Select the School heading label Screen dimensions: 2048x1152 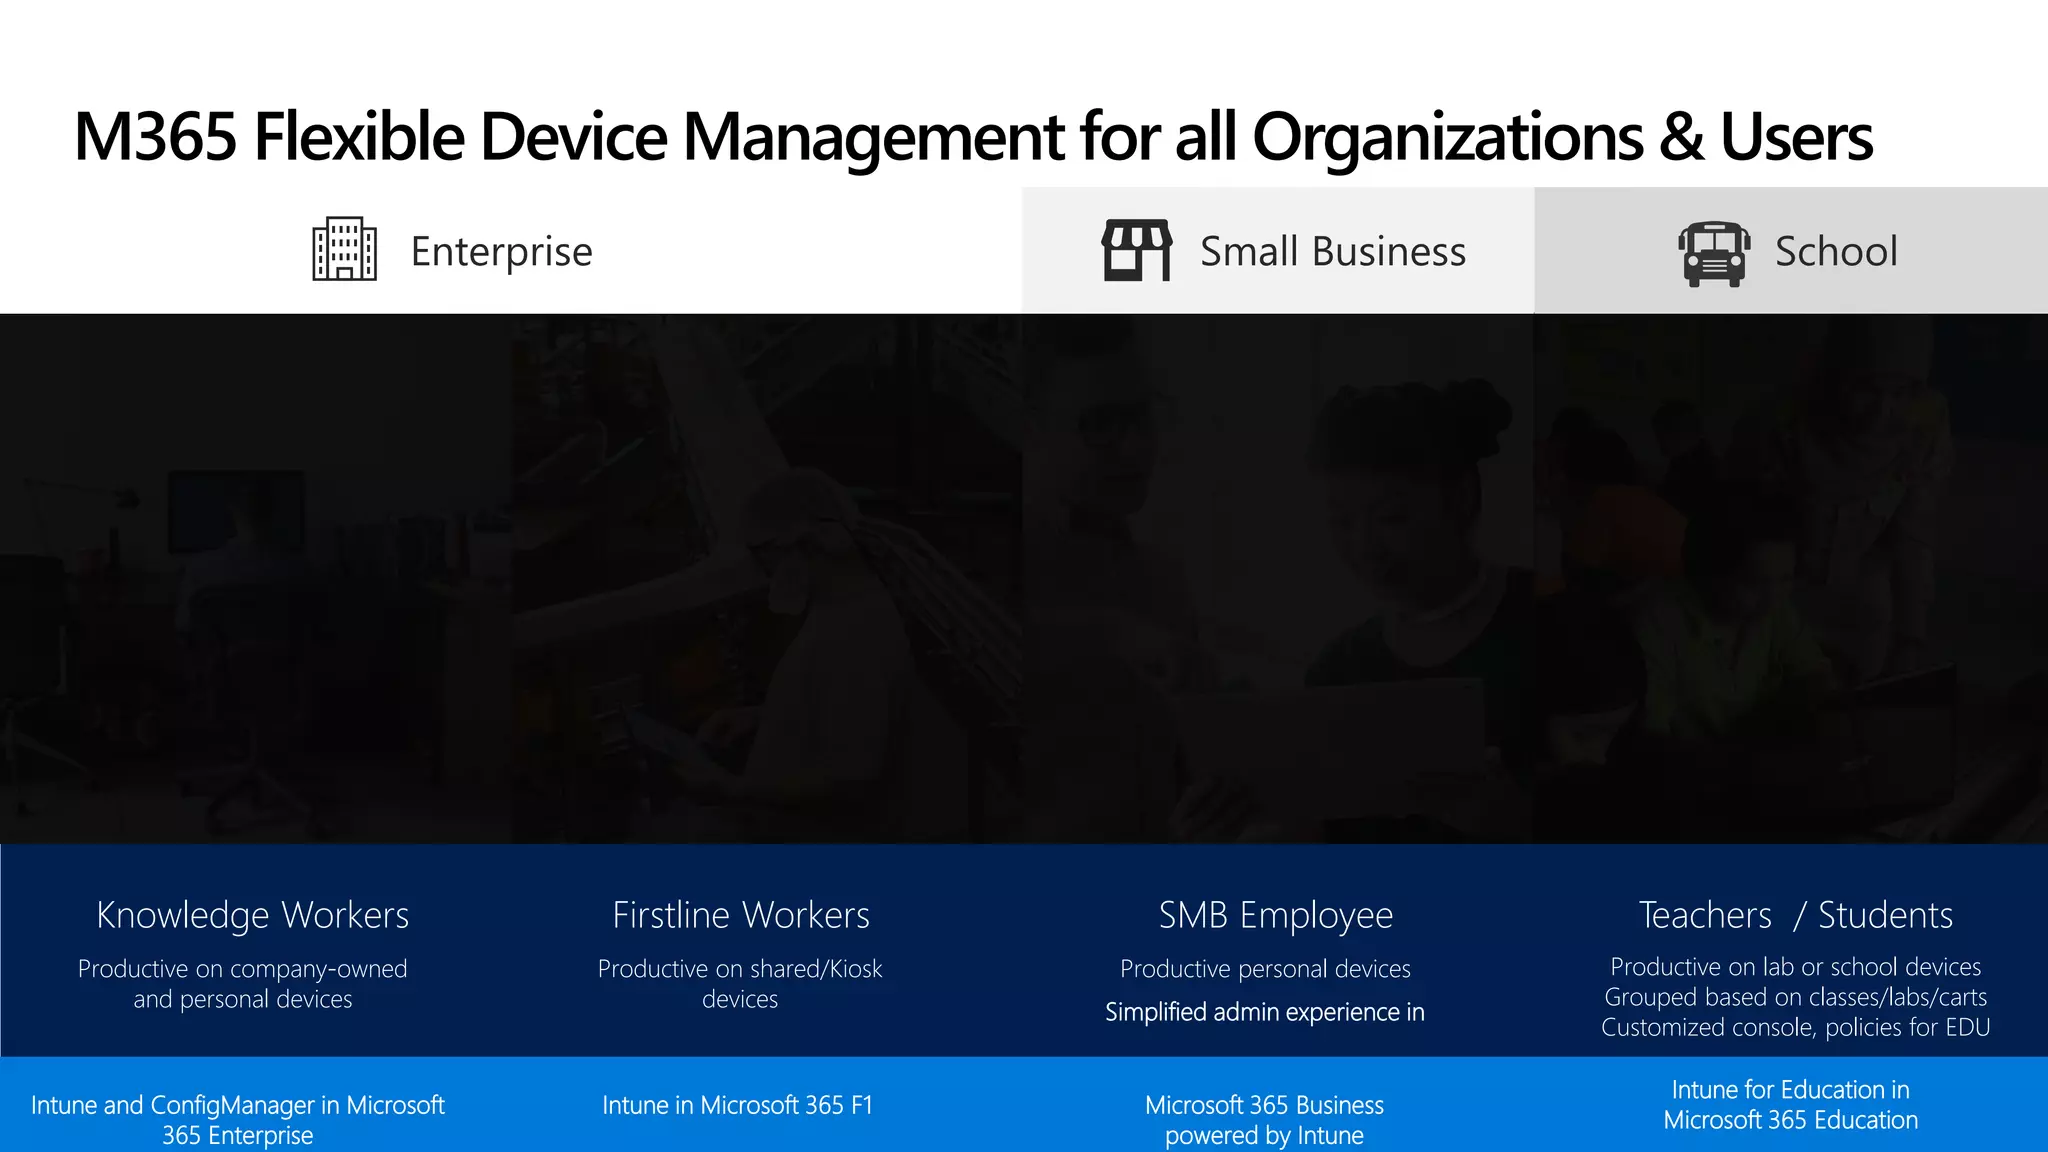click(x=1836, y=251)
